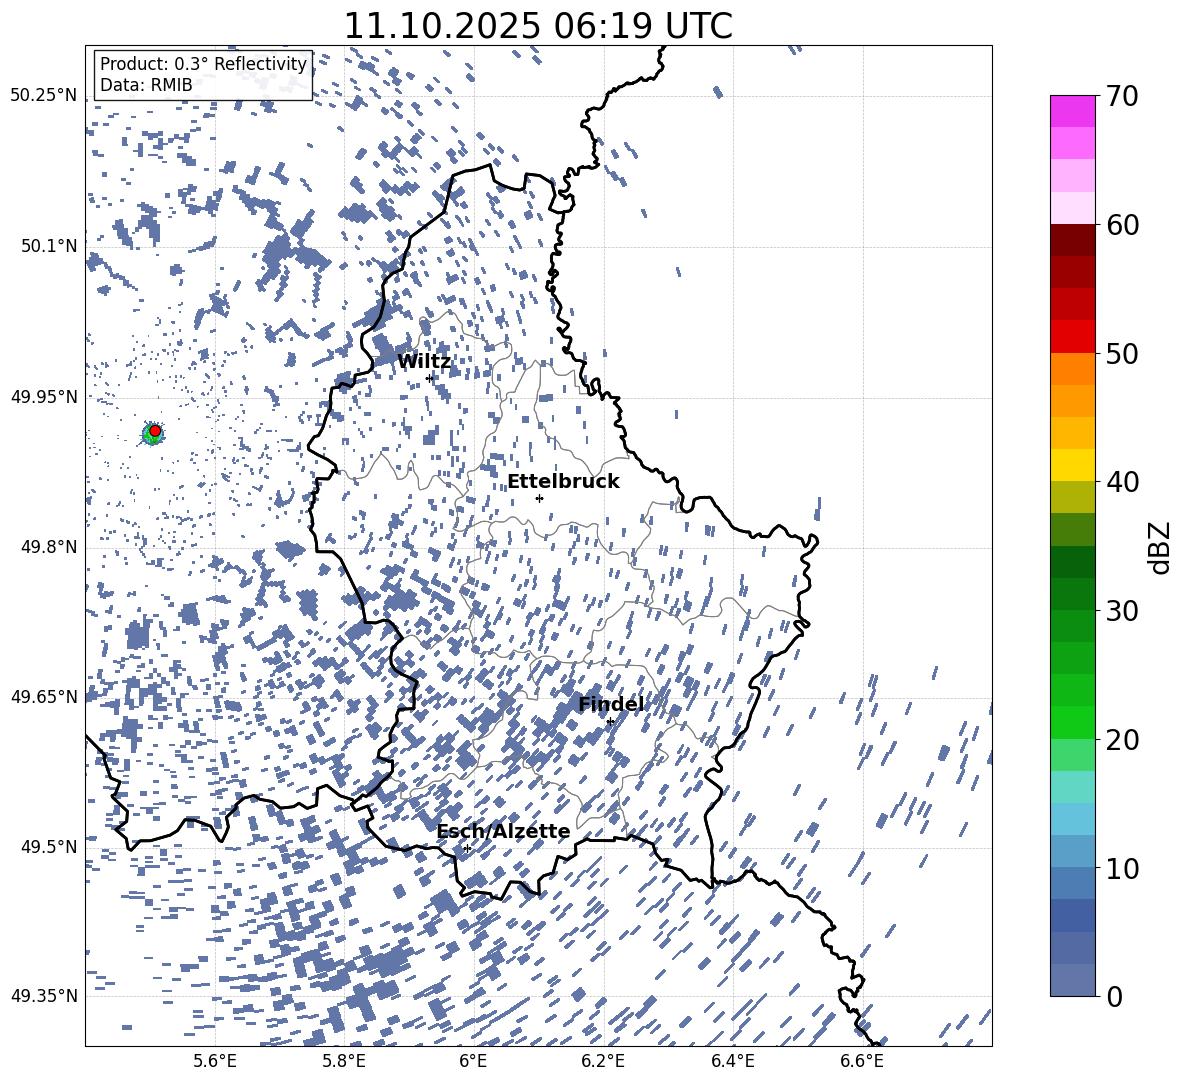Click the 49.8°N latitude tick label
The image size is (1184, 1081).
coord(48,547)
